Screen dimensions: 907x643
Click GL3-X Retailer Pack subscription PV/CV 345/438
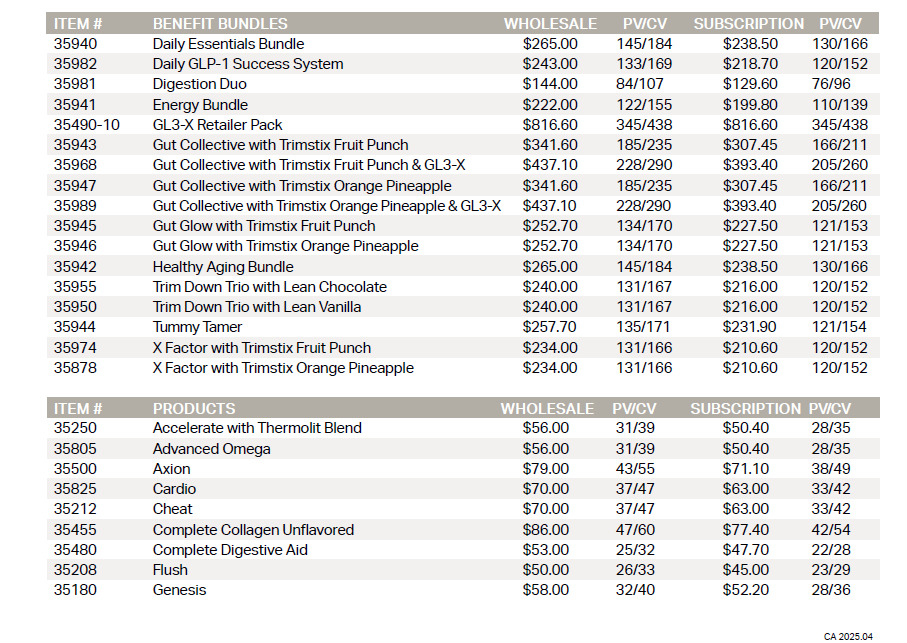[839, 125]
